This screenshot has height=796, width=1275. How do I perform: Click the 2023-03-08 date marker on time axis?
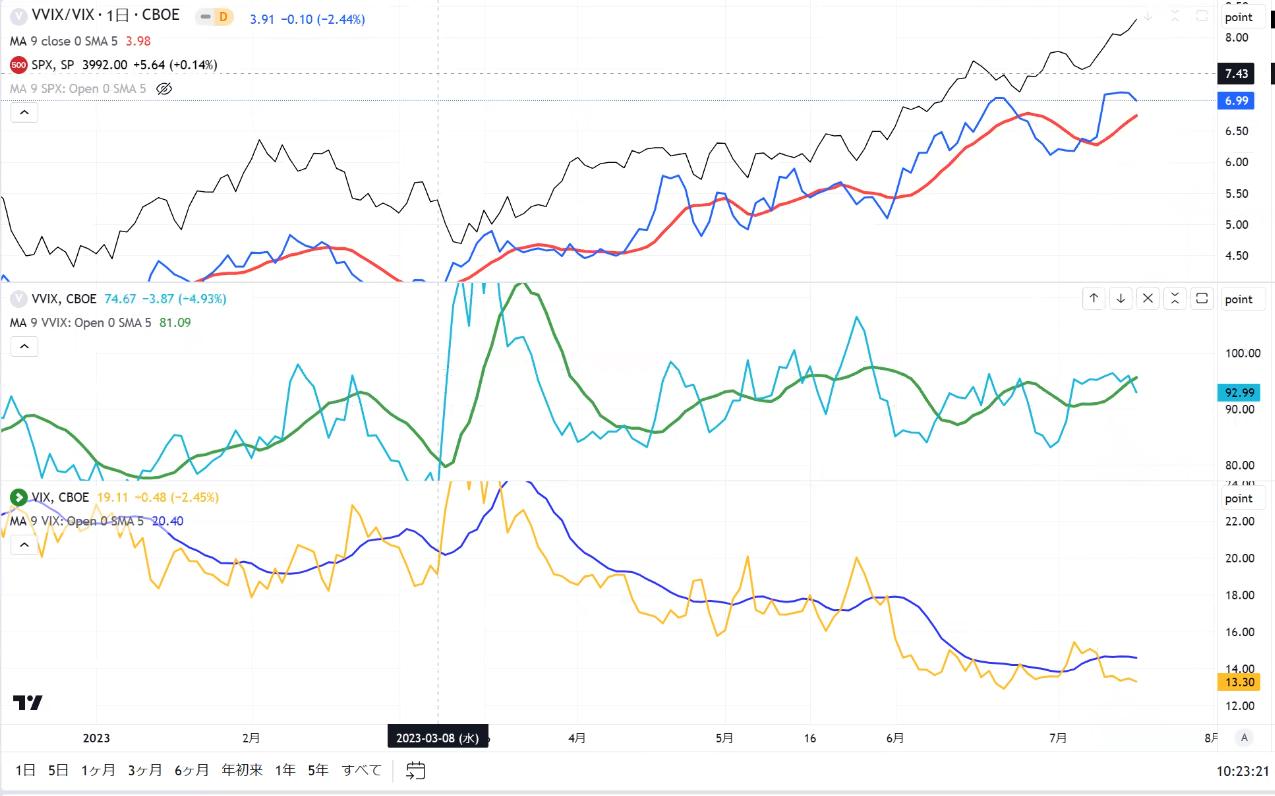[439, 738]
